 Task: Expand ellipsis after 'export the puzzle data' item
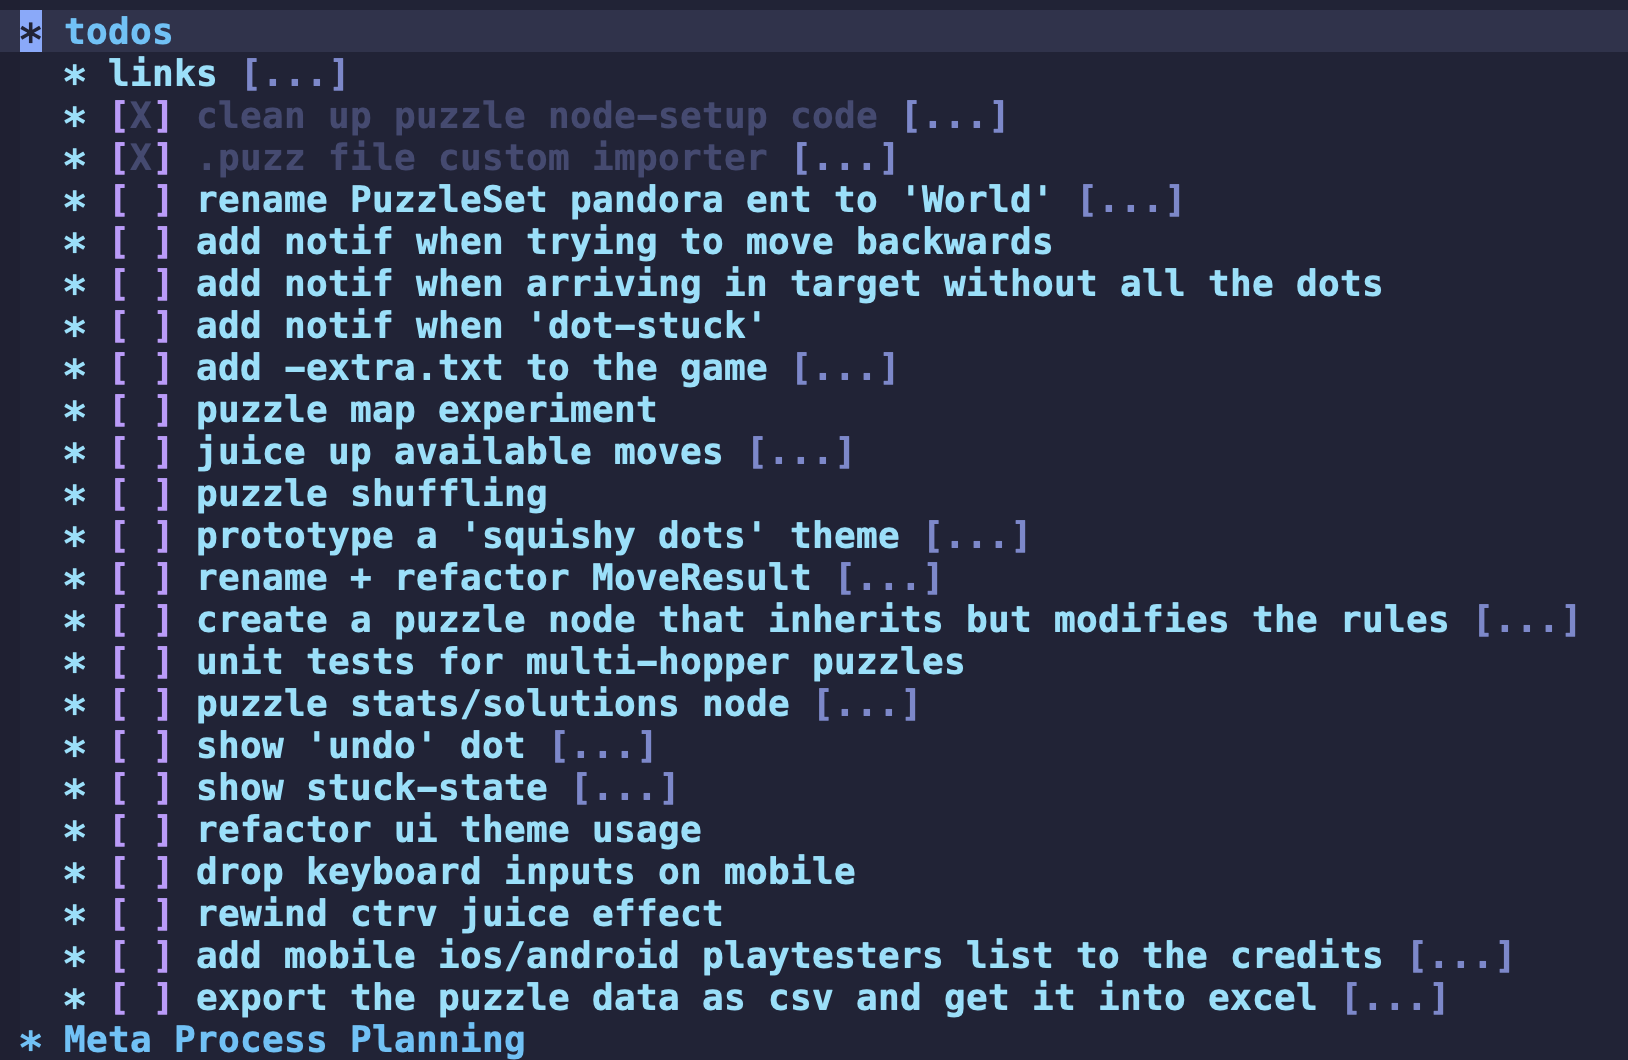click(1395, 999)
